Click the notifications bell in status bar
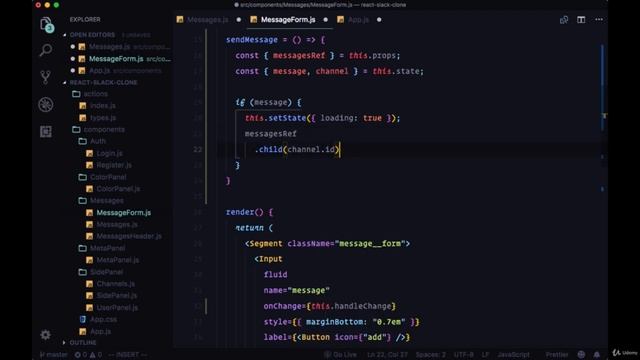The width and height of the screenshot is (640, 360). pos(597,354)
